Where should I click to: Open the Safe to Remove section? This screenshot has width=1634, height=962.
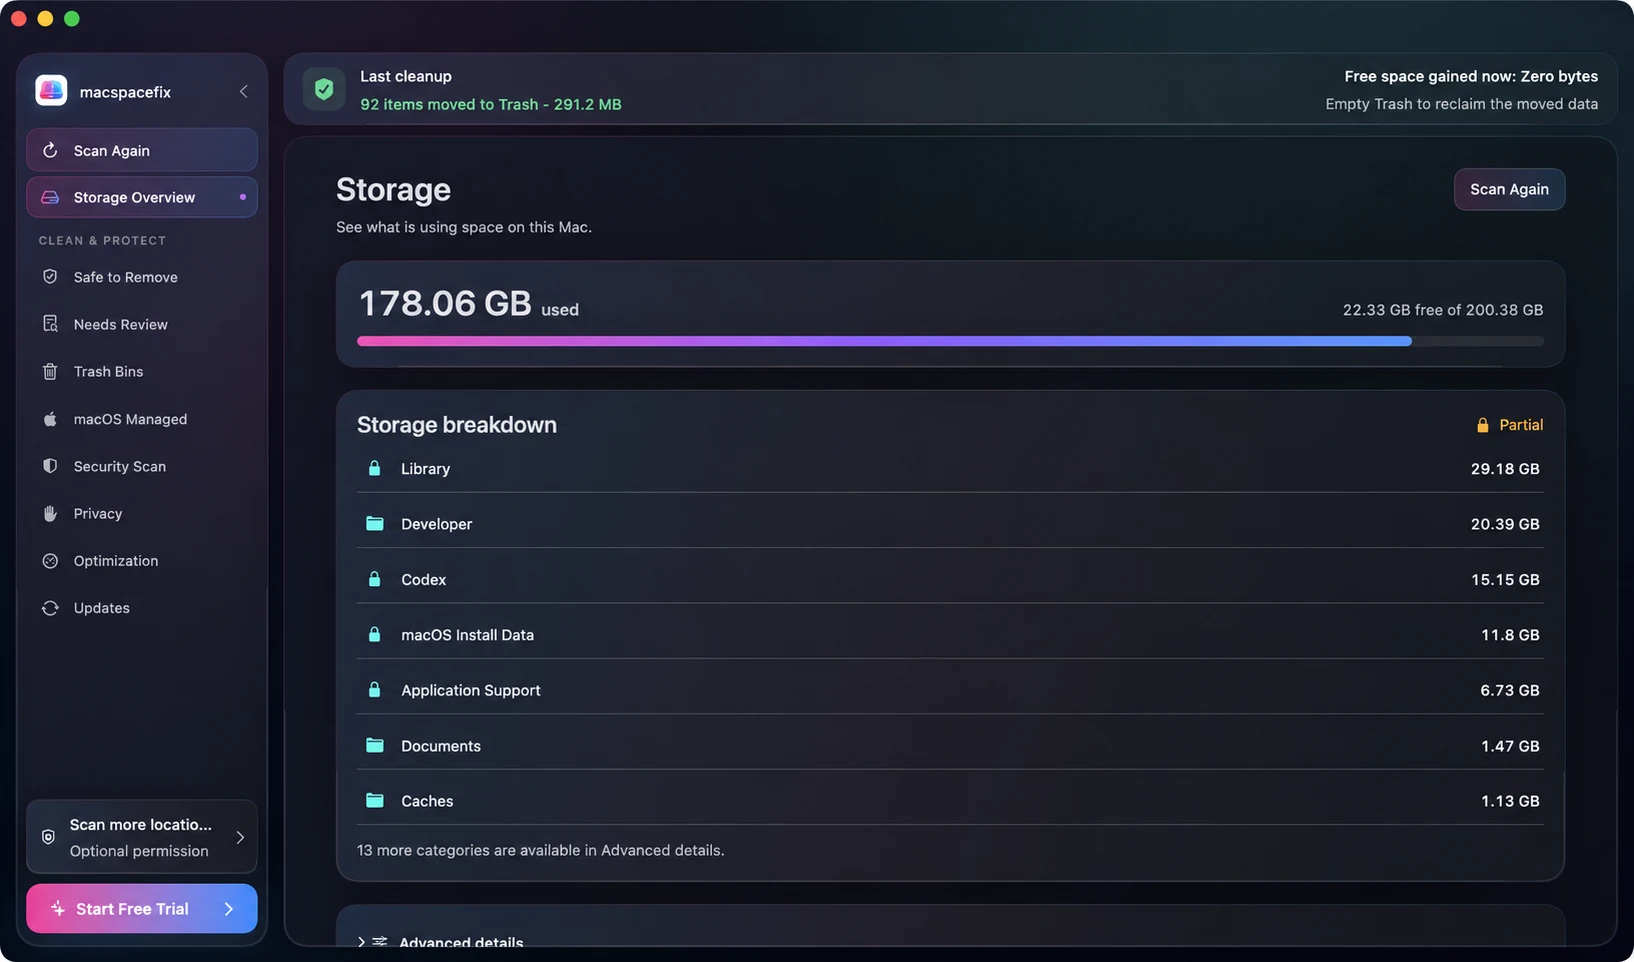click(142, 277)
